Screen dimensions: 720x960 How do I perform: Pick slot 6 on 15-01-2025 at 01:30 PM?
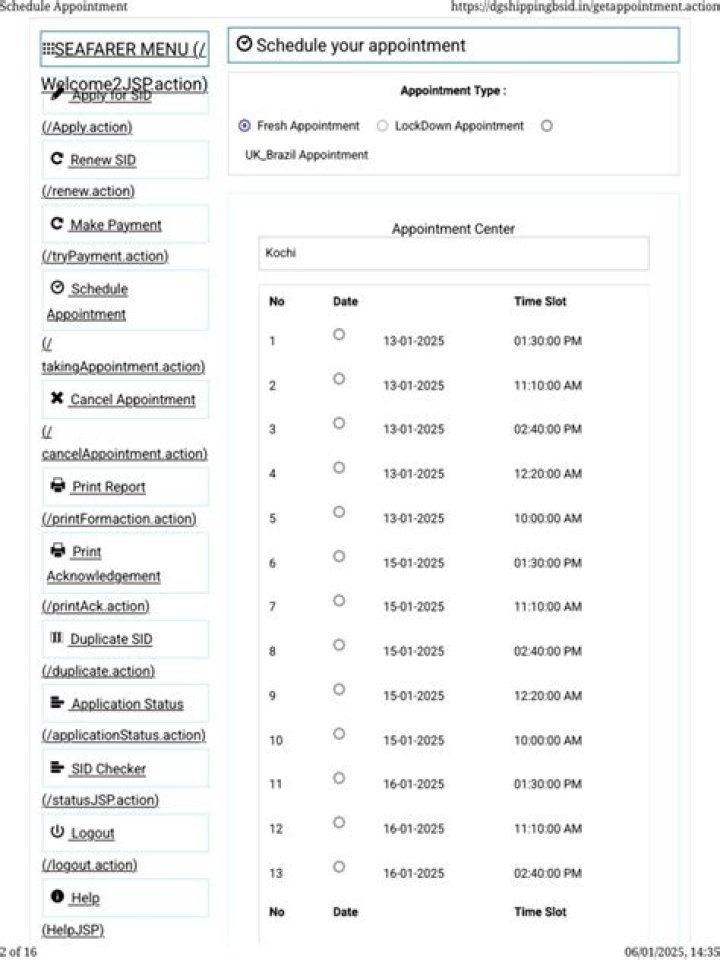tap(339, 556)
